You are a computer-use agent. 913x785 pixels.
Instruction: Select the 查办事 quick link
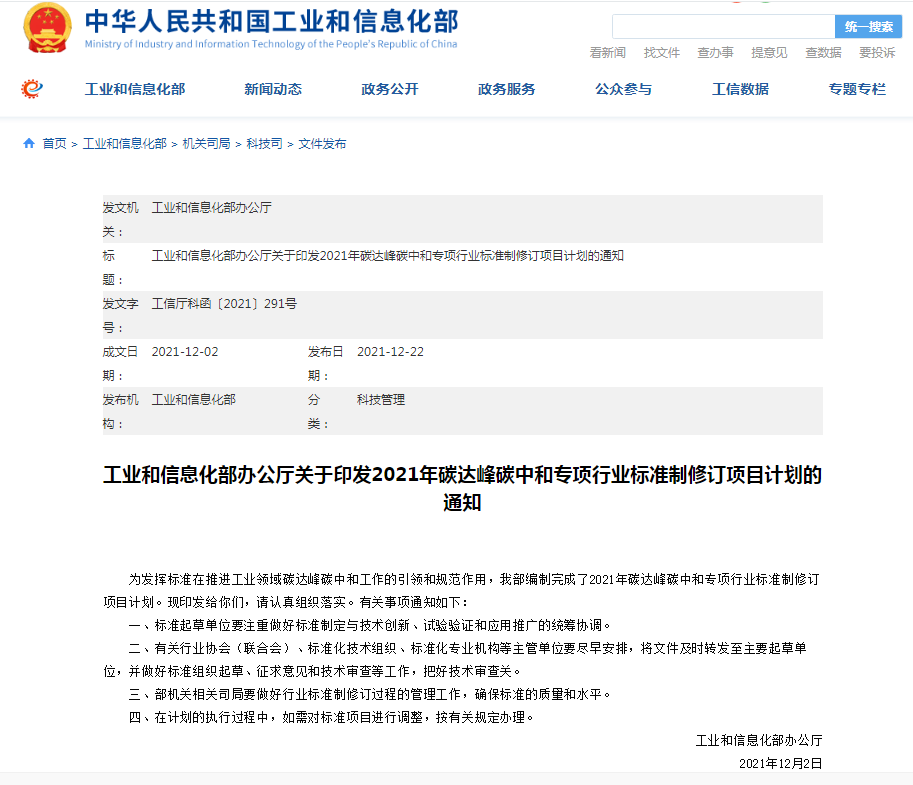click(715, 53)
